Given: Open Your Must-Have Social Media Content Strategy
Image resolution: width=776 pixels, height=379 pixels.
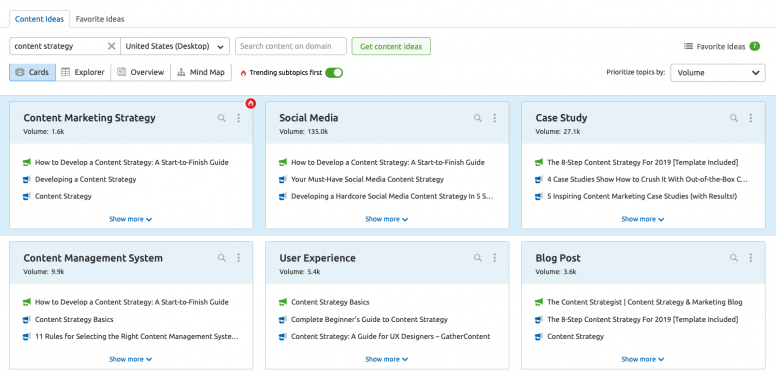Looking at the screenshot, I should click(367, 179).
